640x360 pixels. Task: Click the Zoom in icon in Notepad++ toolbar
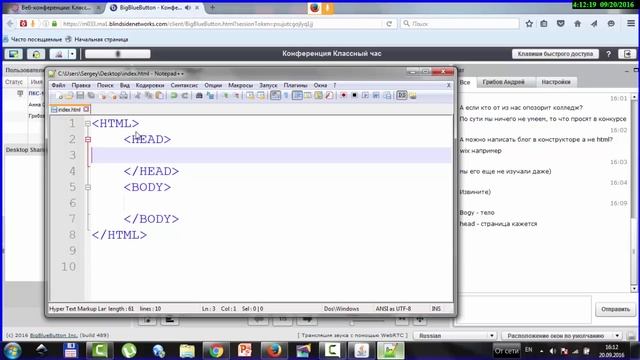225,96
